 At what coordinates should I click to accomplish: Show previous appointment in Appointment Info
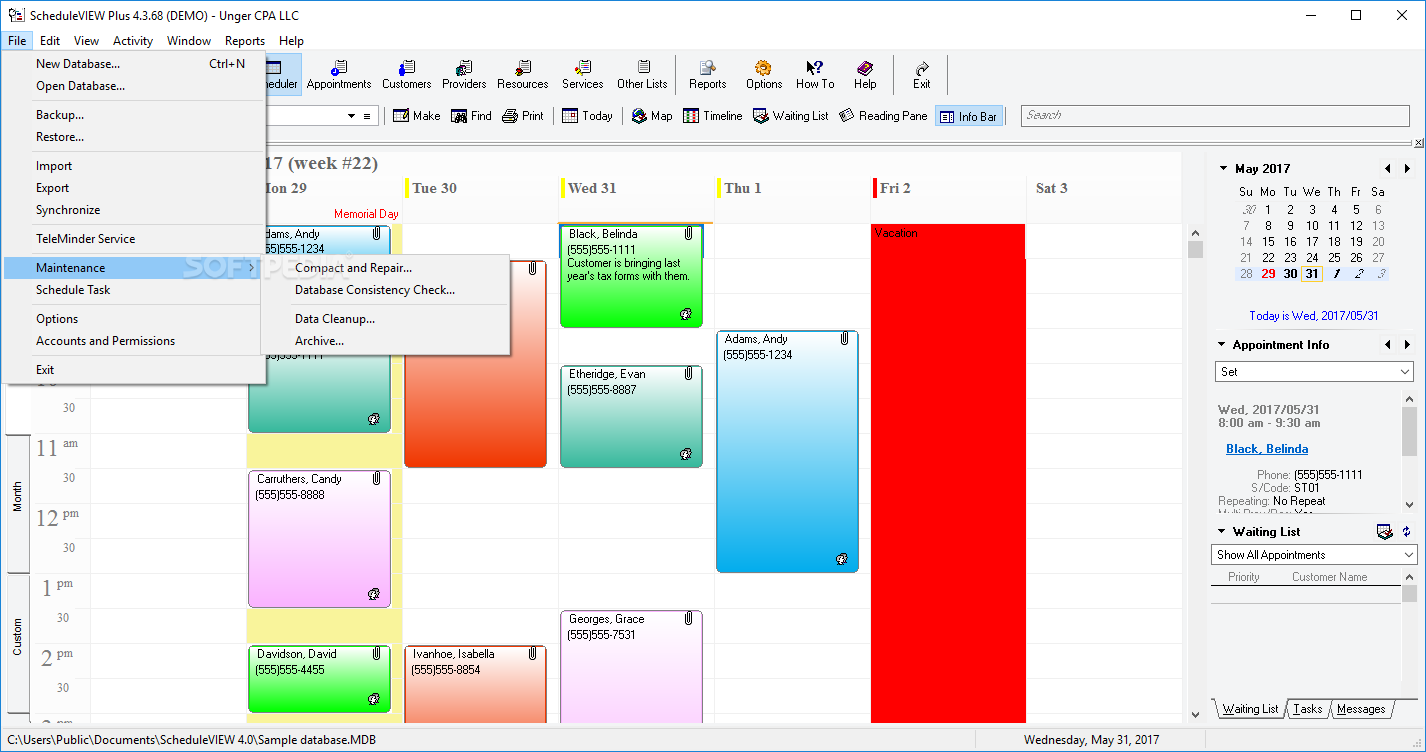pyautogui.click(x=1387, y=345)
